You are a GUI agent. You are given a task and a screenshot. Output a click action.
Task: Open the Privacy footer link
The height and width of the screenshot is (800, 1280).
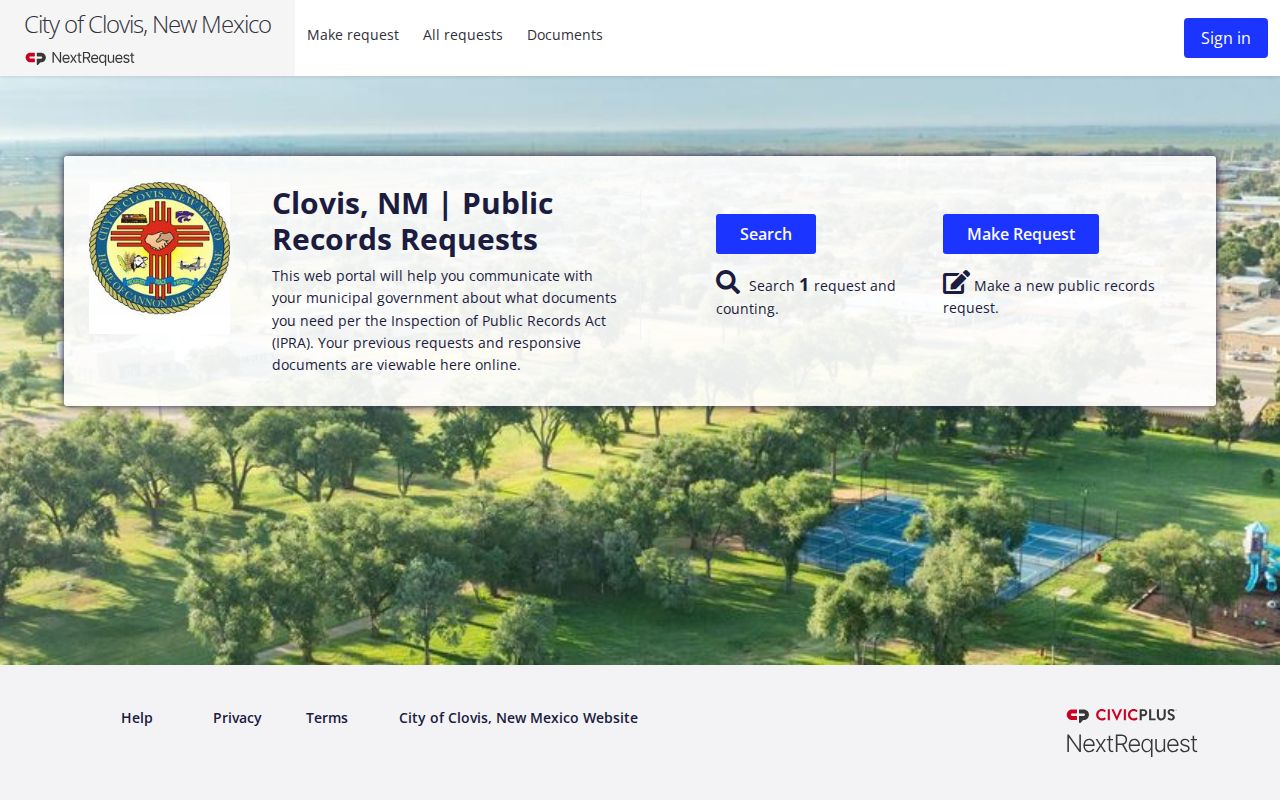[x=237, y=718]
